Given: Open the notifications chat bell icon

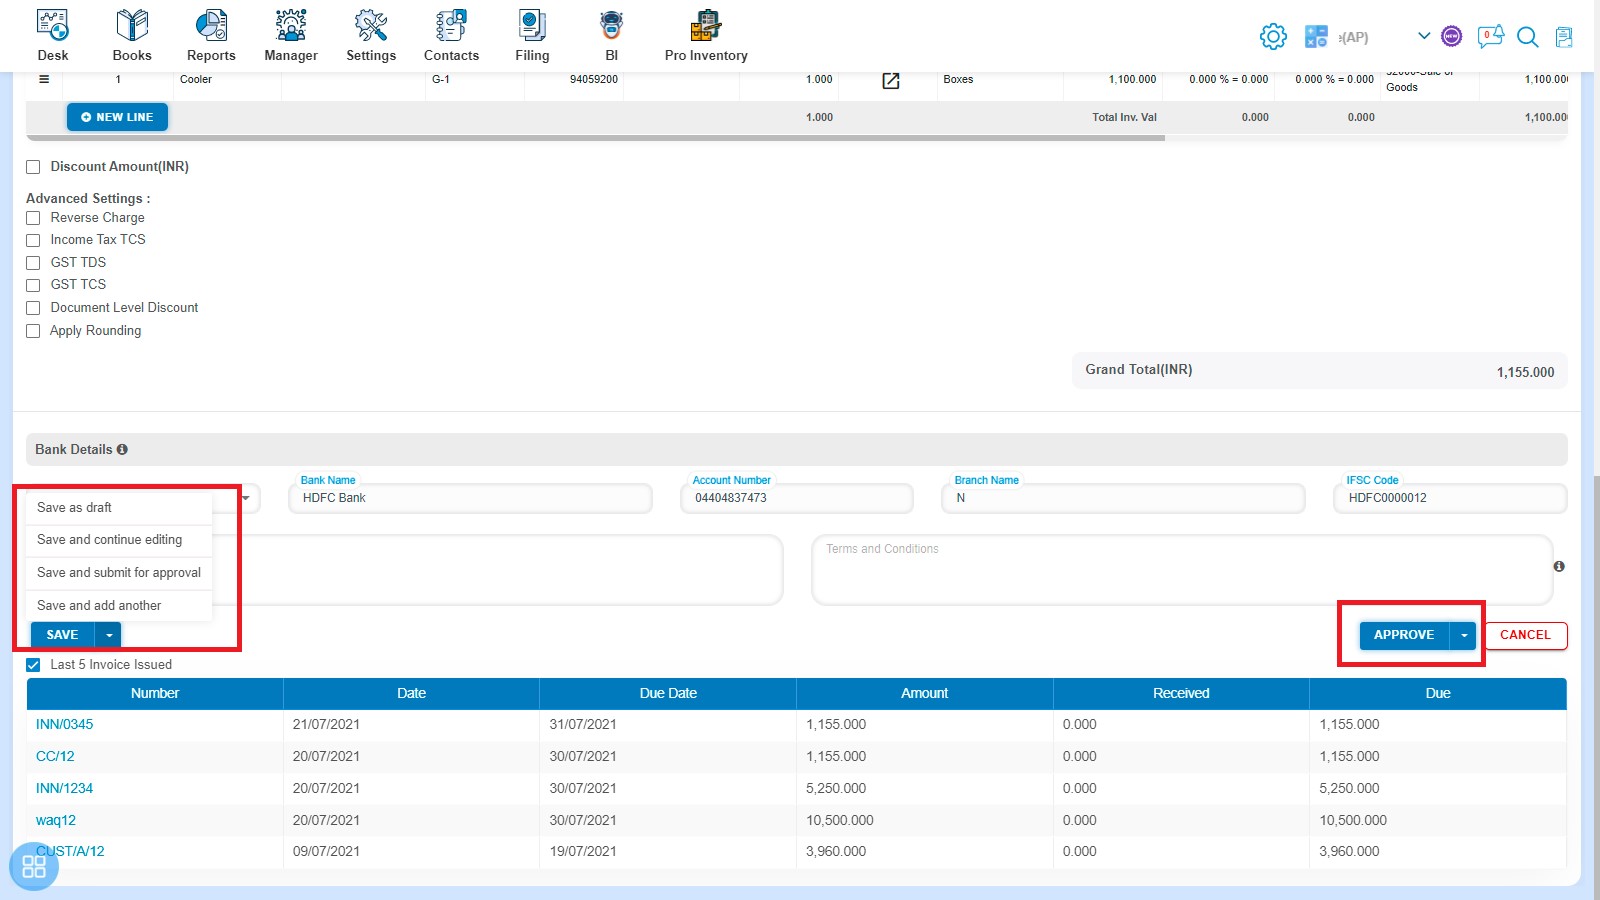Looking at the screenshot, I should point(1491,37).
